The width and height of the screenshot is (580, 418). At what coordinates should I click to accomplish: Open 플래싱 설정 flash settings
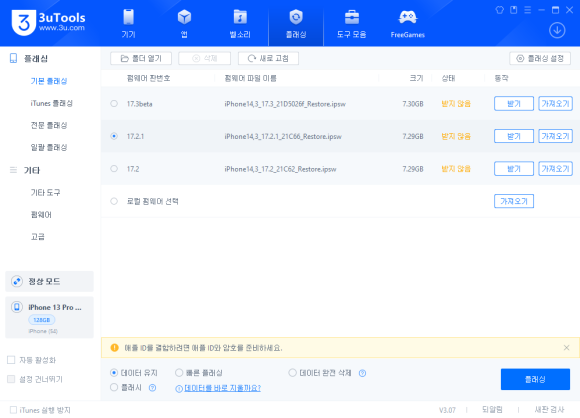point(540,58)
